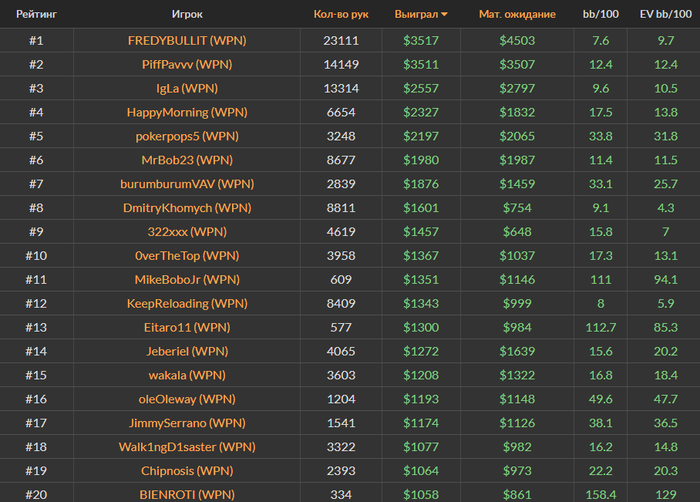
Task: Select EV bb/100 value 4.3
Action: point(666,208)
